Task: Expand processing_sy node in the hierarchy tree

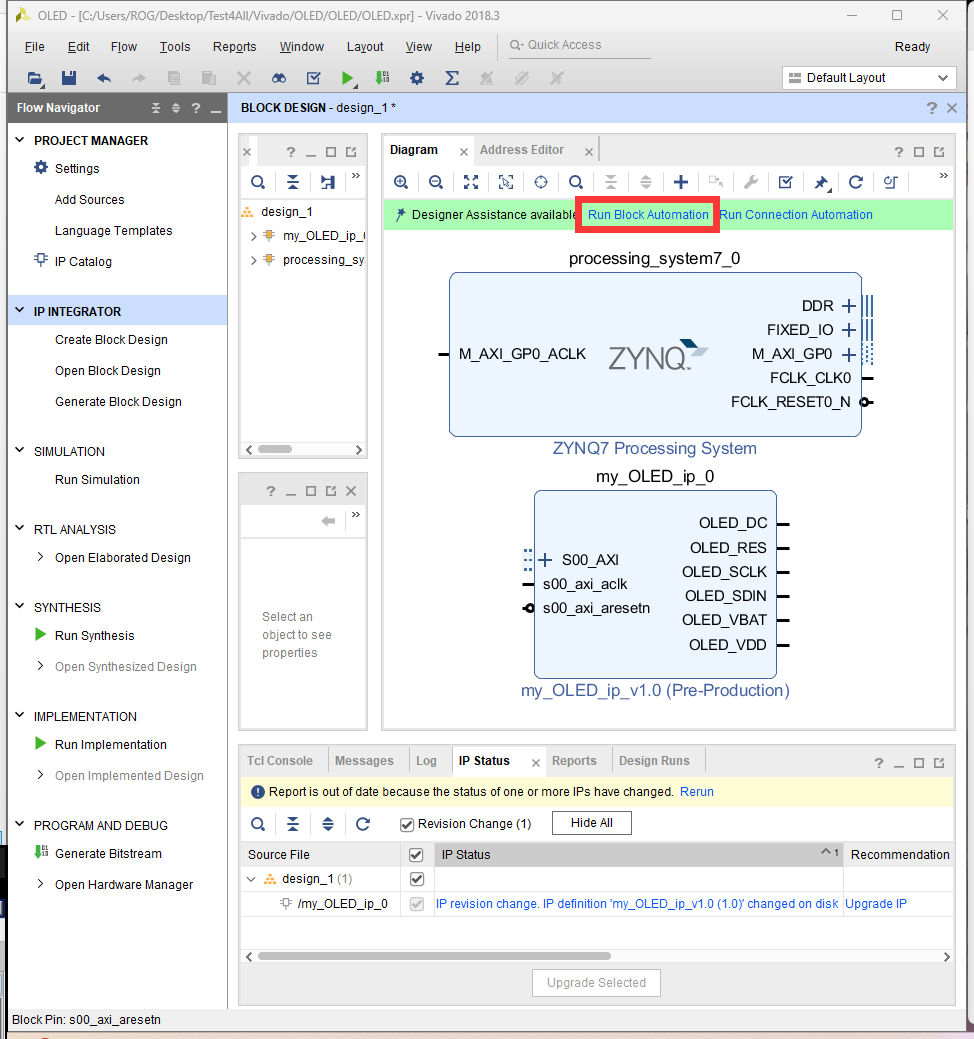Action: pyautogui.click(x=253, y=260)
